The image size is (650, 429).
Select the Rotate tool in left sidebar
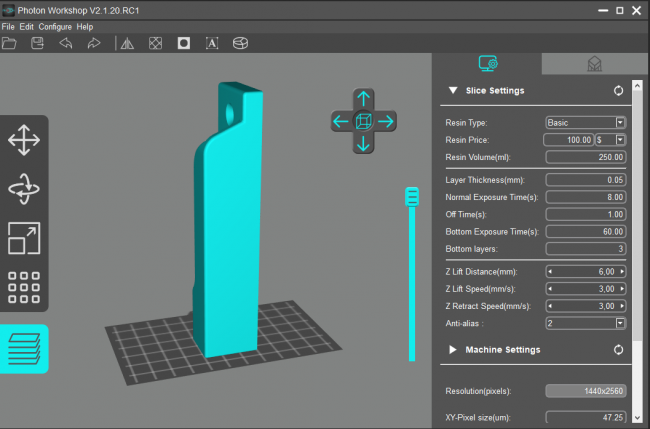(x=23, y=189)
